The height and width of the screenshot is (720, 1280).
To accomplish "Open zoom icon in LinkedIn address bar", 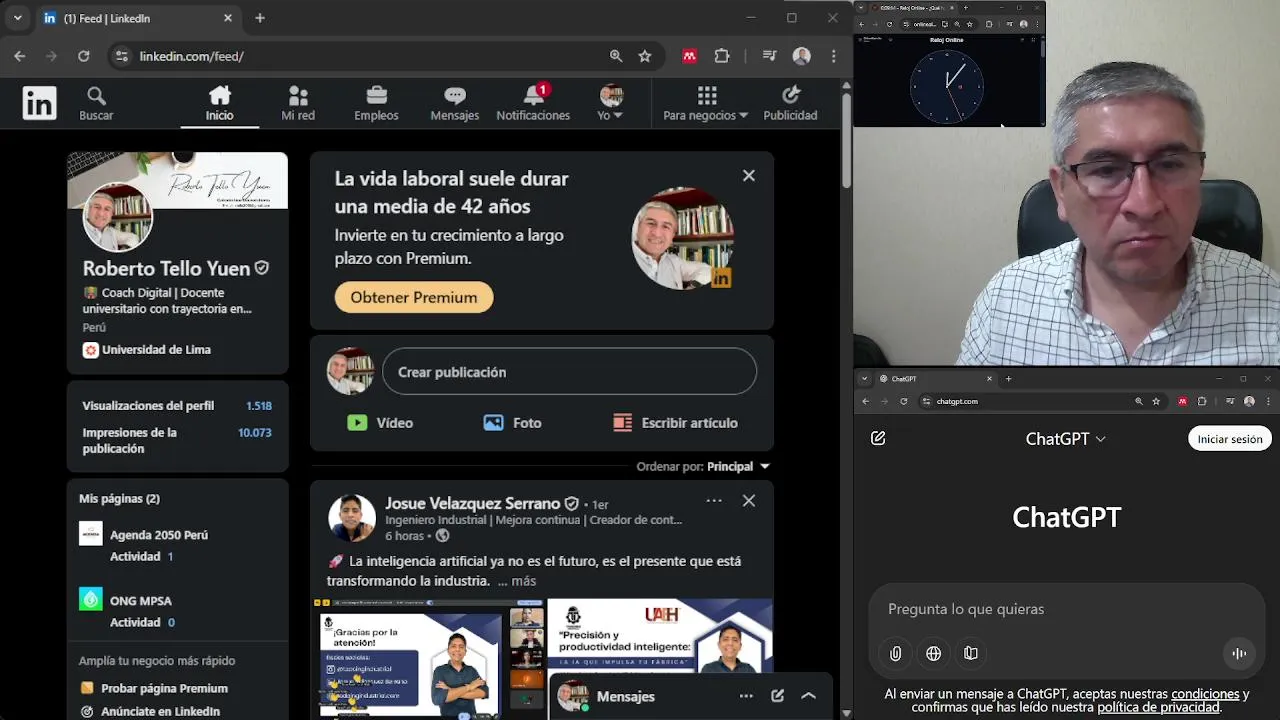I will coord(616,56).
